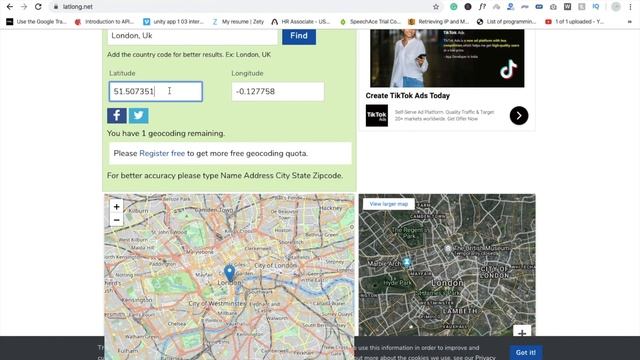Open 'Introduction to API...' bookmark
The width and height of the screenshot is (640, 360).
coord(104,22)
